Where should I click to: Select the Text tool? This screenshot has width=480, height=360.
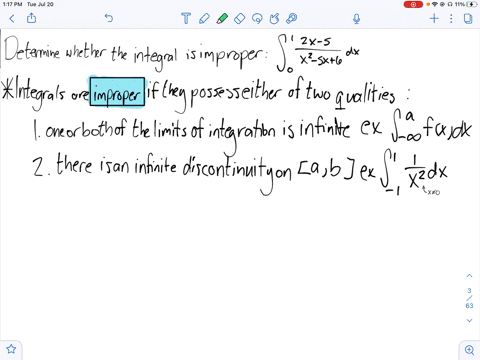pos(186,18)
